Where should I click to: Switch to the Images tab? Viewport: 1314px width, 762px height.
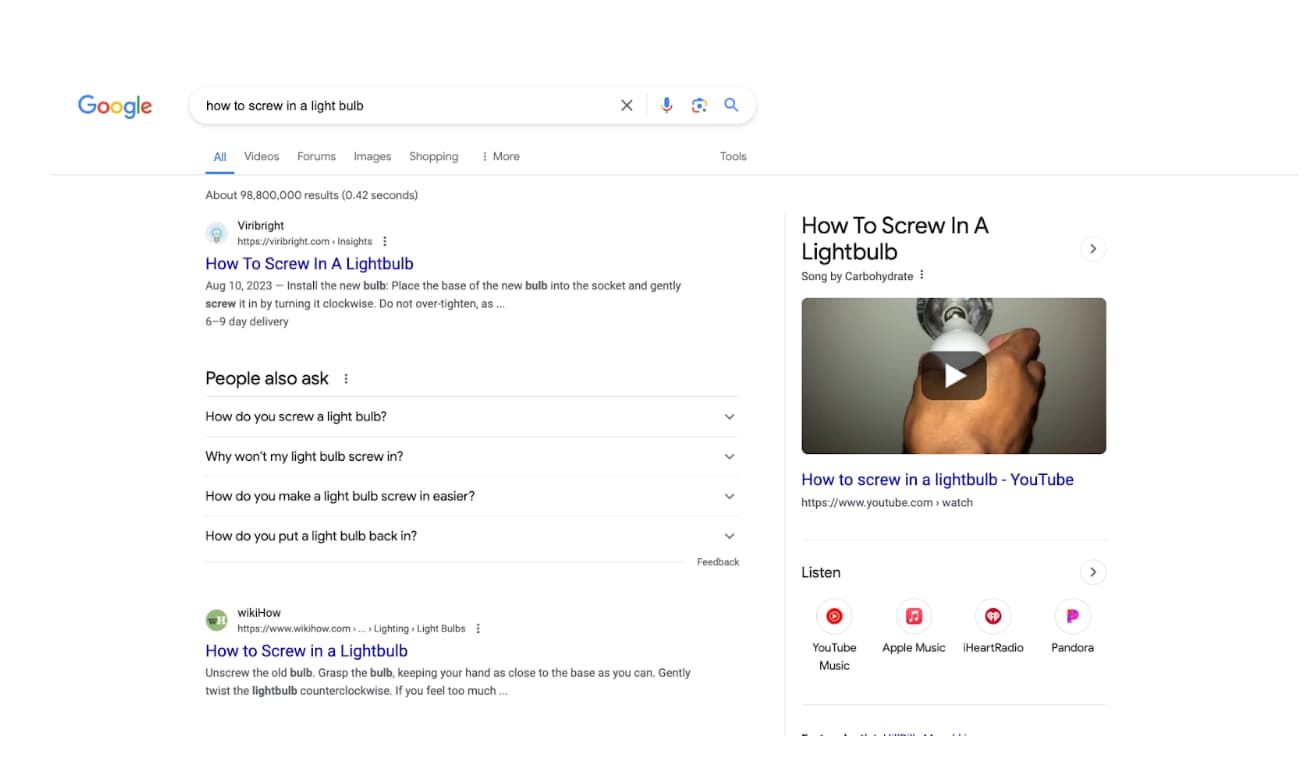point(372,156)
